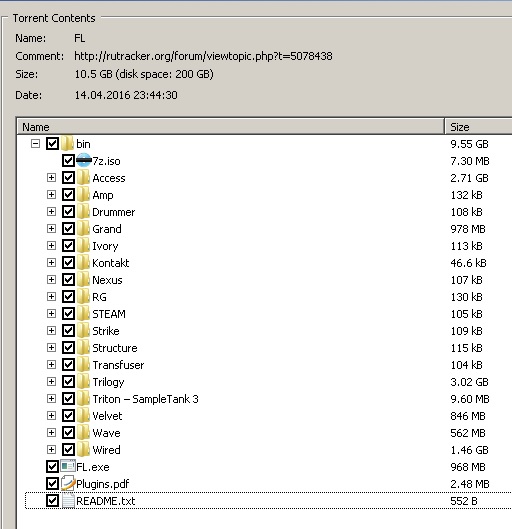This screenshot has height=529, width=512.
Task: Click the Wired folder icon
Action: coord(83,449)
